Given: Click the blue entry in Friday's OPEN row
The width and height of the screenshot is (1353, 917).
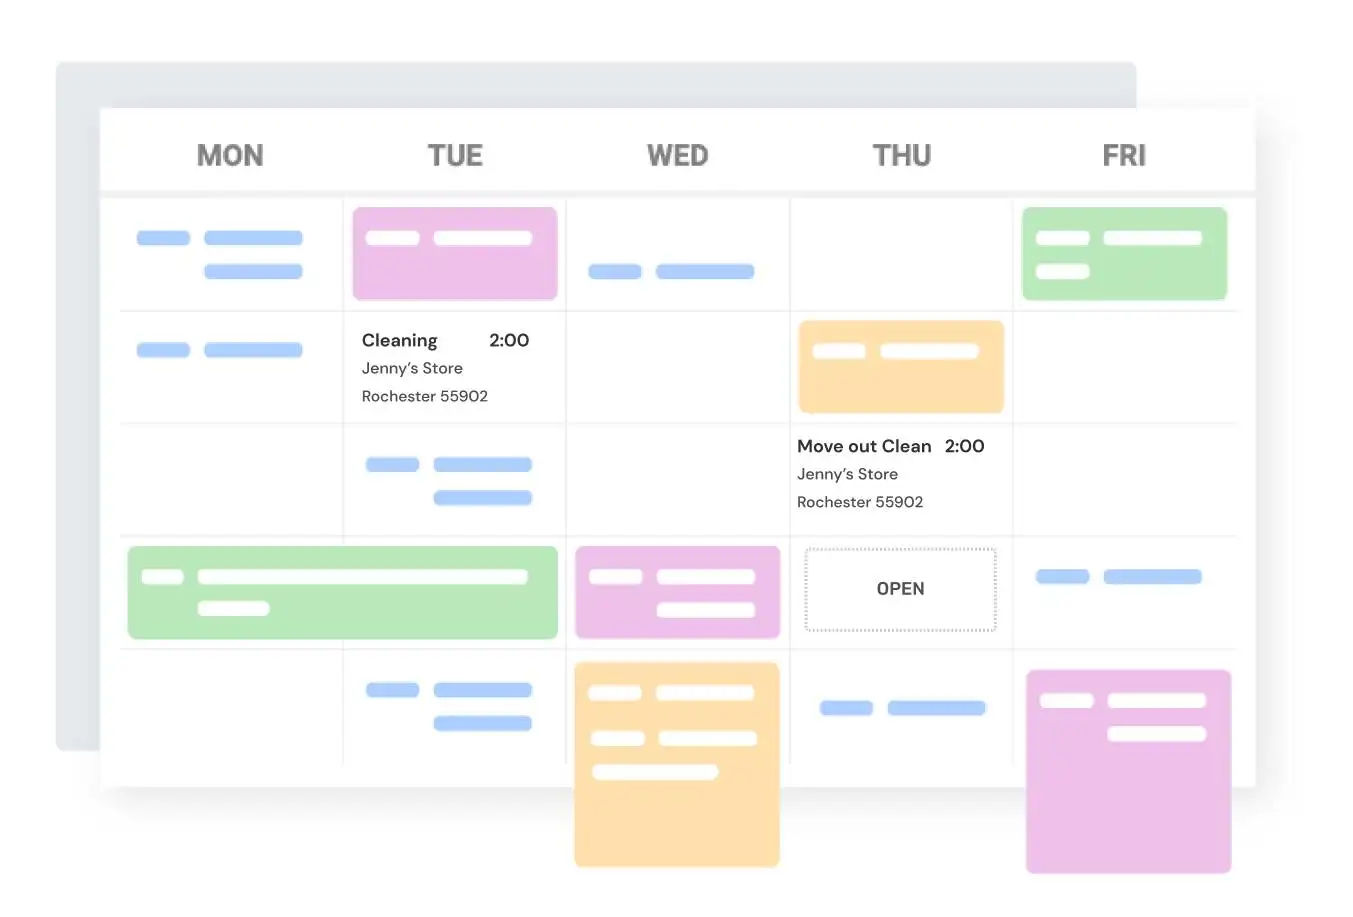Looking at the screenshot, I should (1119, 577).
